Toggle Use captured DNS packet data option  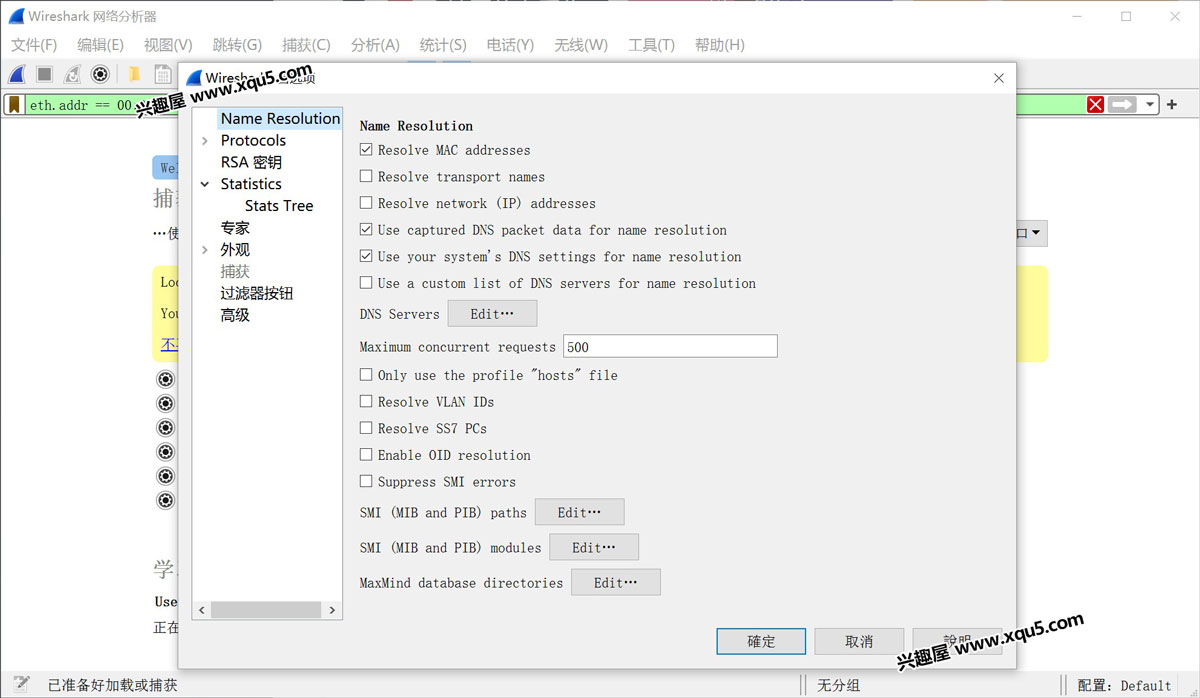pyautogui.click(x=366, y=230)
